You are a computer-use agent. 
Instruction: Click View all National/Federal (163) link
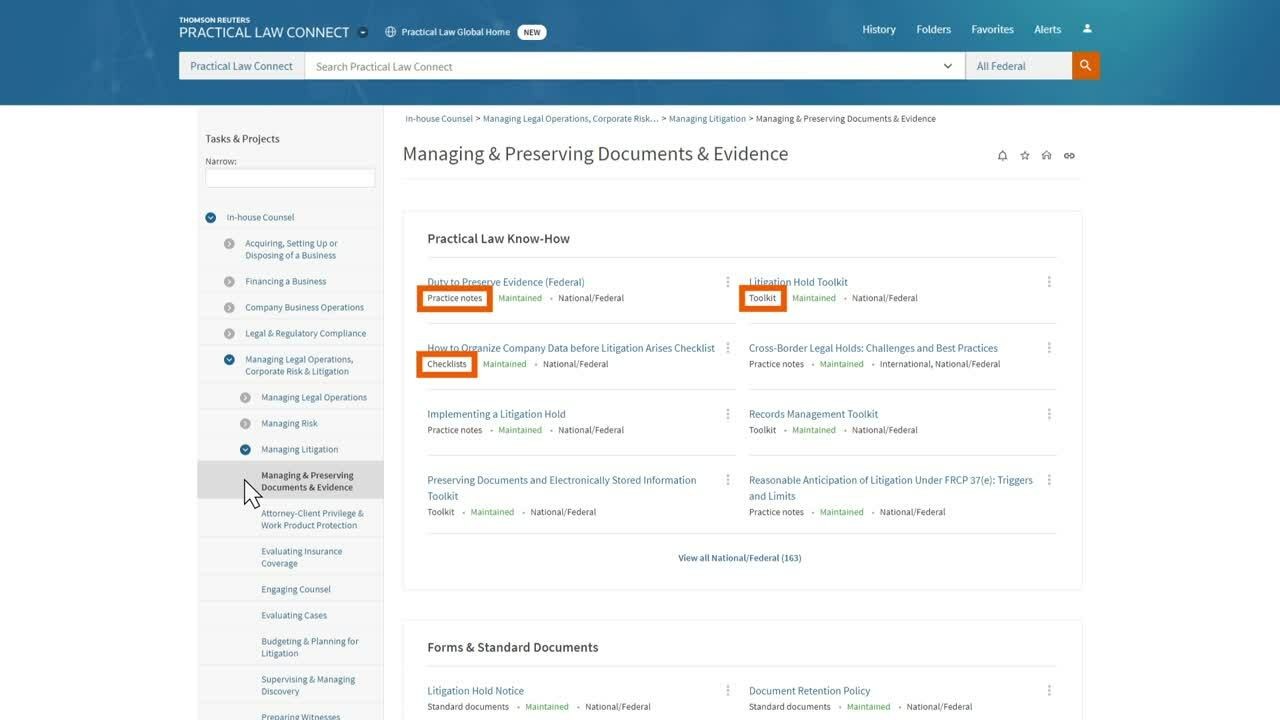[739, 558]
